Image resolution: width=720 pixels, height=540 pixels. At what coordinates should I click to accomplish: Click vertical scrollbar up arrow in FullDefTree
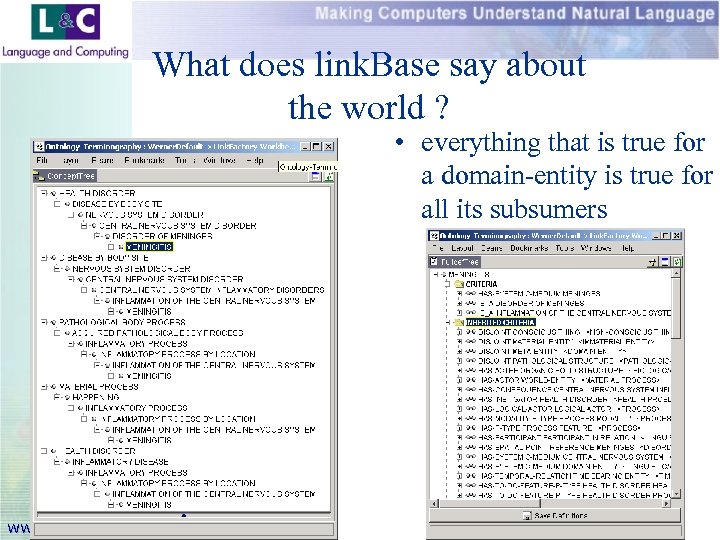(x=676, y=273)
